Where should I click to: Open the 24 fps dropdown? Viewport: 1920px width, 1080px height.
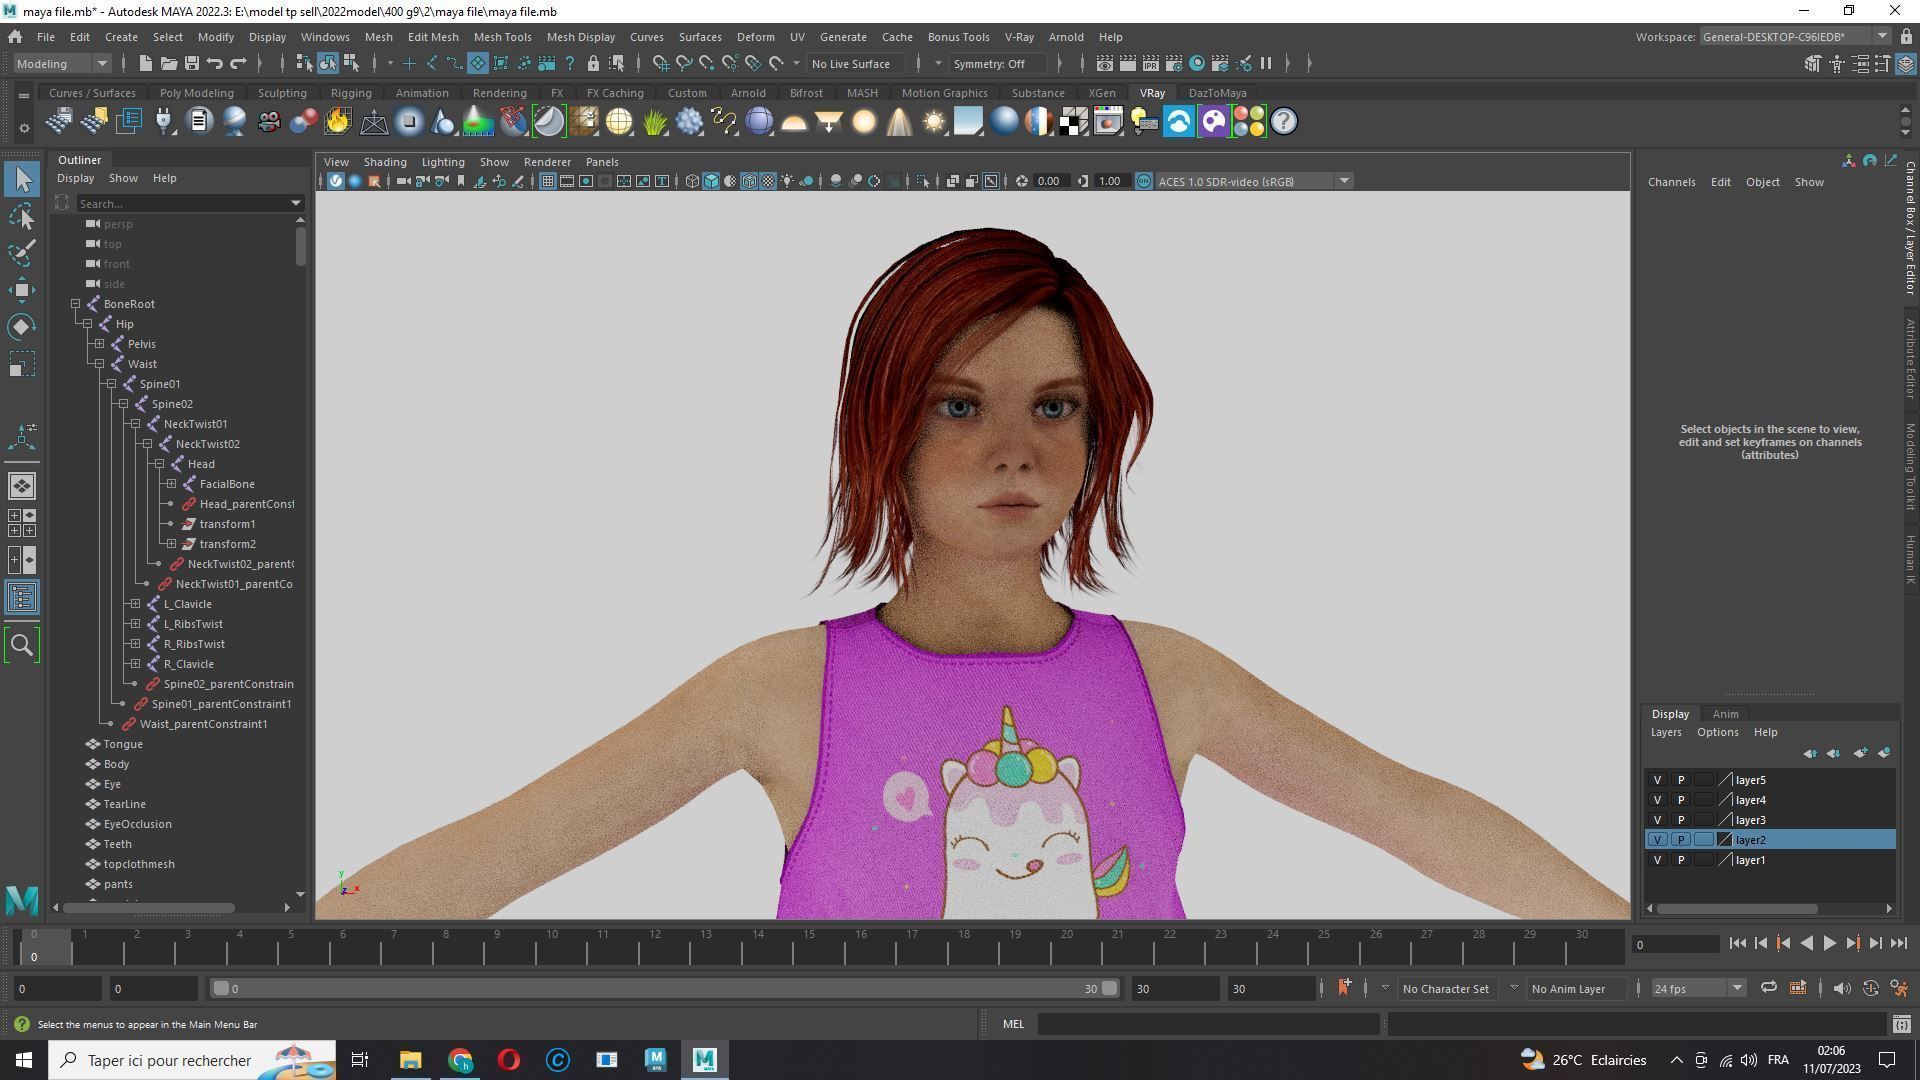[1697, 988]
